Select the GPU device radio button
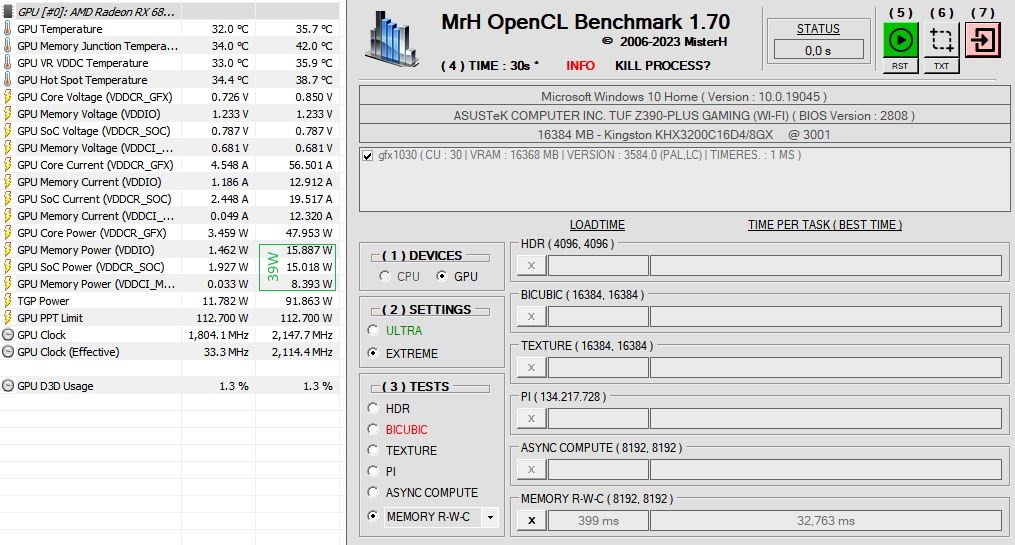The height and width of the screenshot is (545, 1015). click(441, 276)
